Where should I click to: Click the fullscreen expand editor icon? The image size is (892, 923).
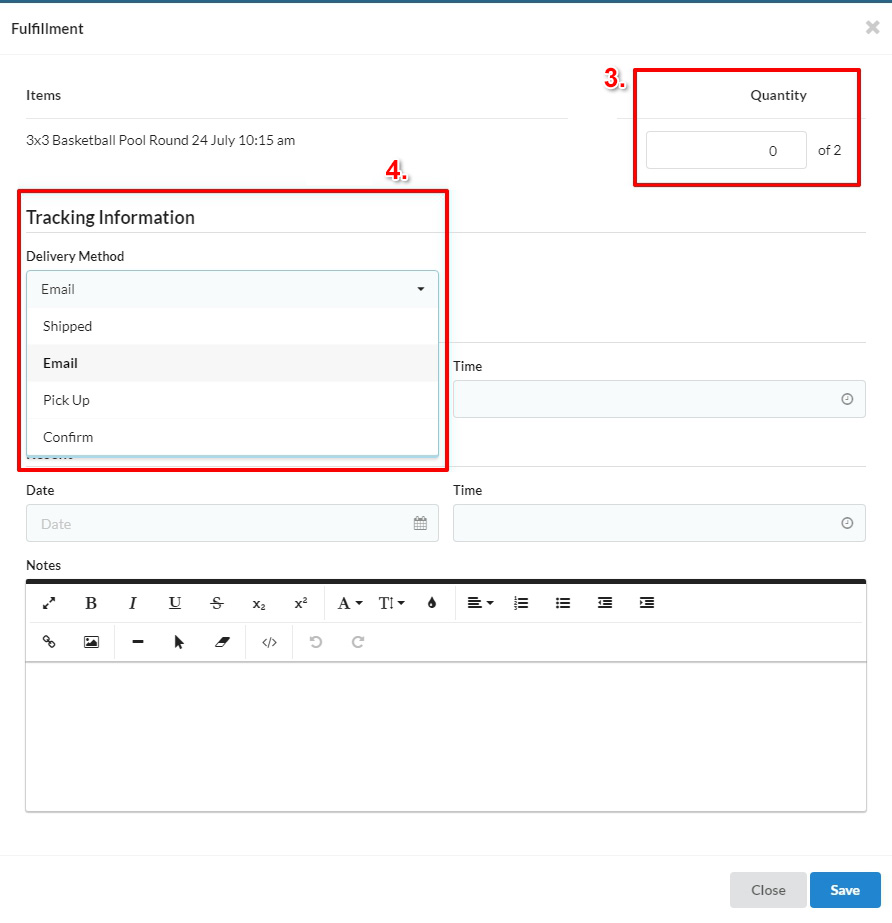pyautogui.click(x=49, y=603)
